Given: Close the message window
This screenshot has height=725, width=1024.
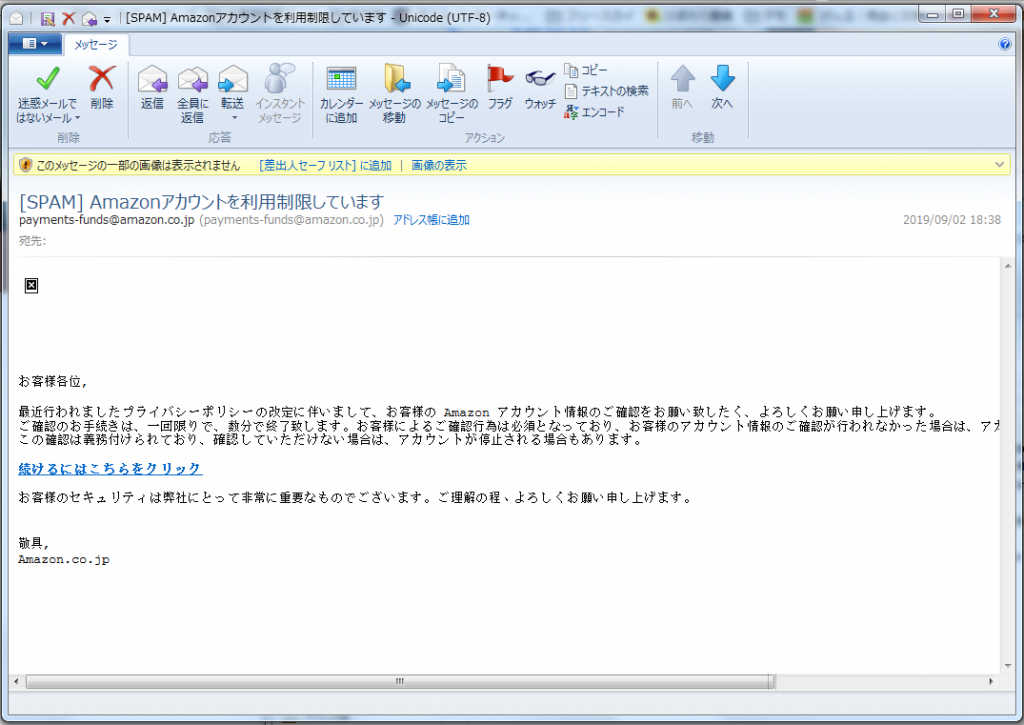Looking at the screenshot, I should coord(994,14).
